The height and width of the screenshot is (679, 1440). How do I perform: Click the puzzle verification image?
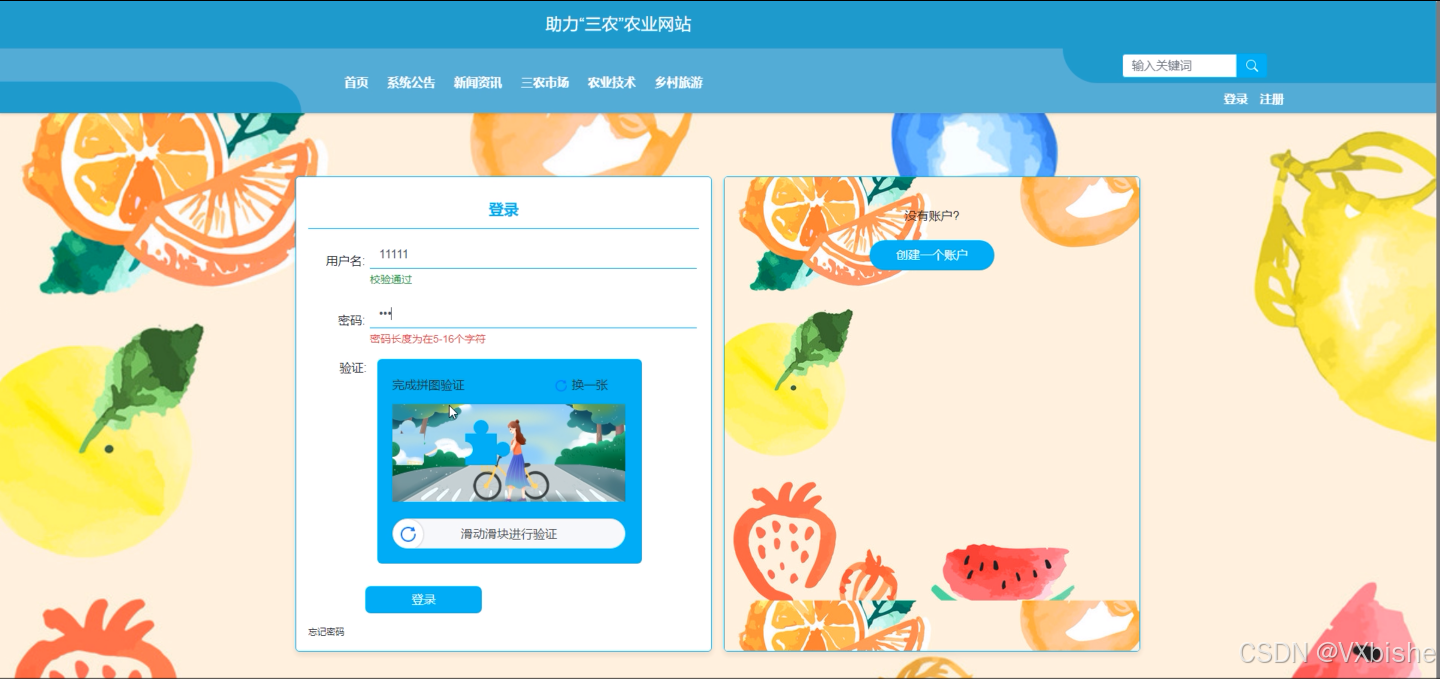(509, 453)
